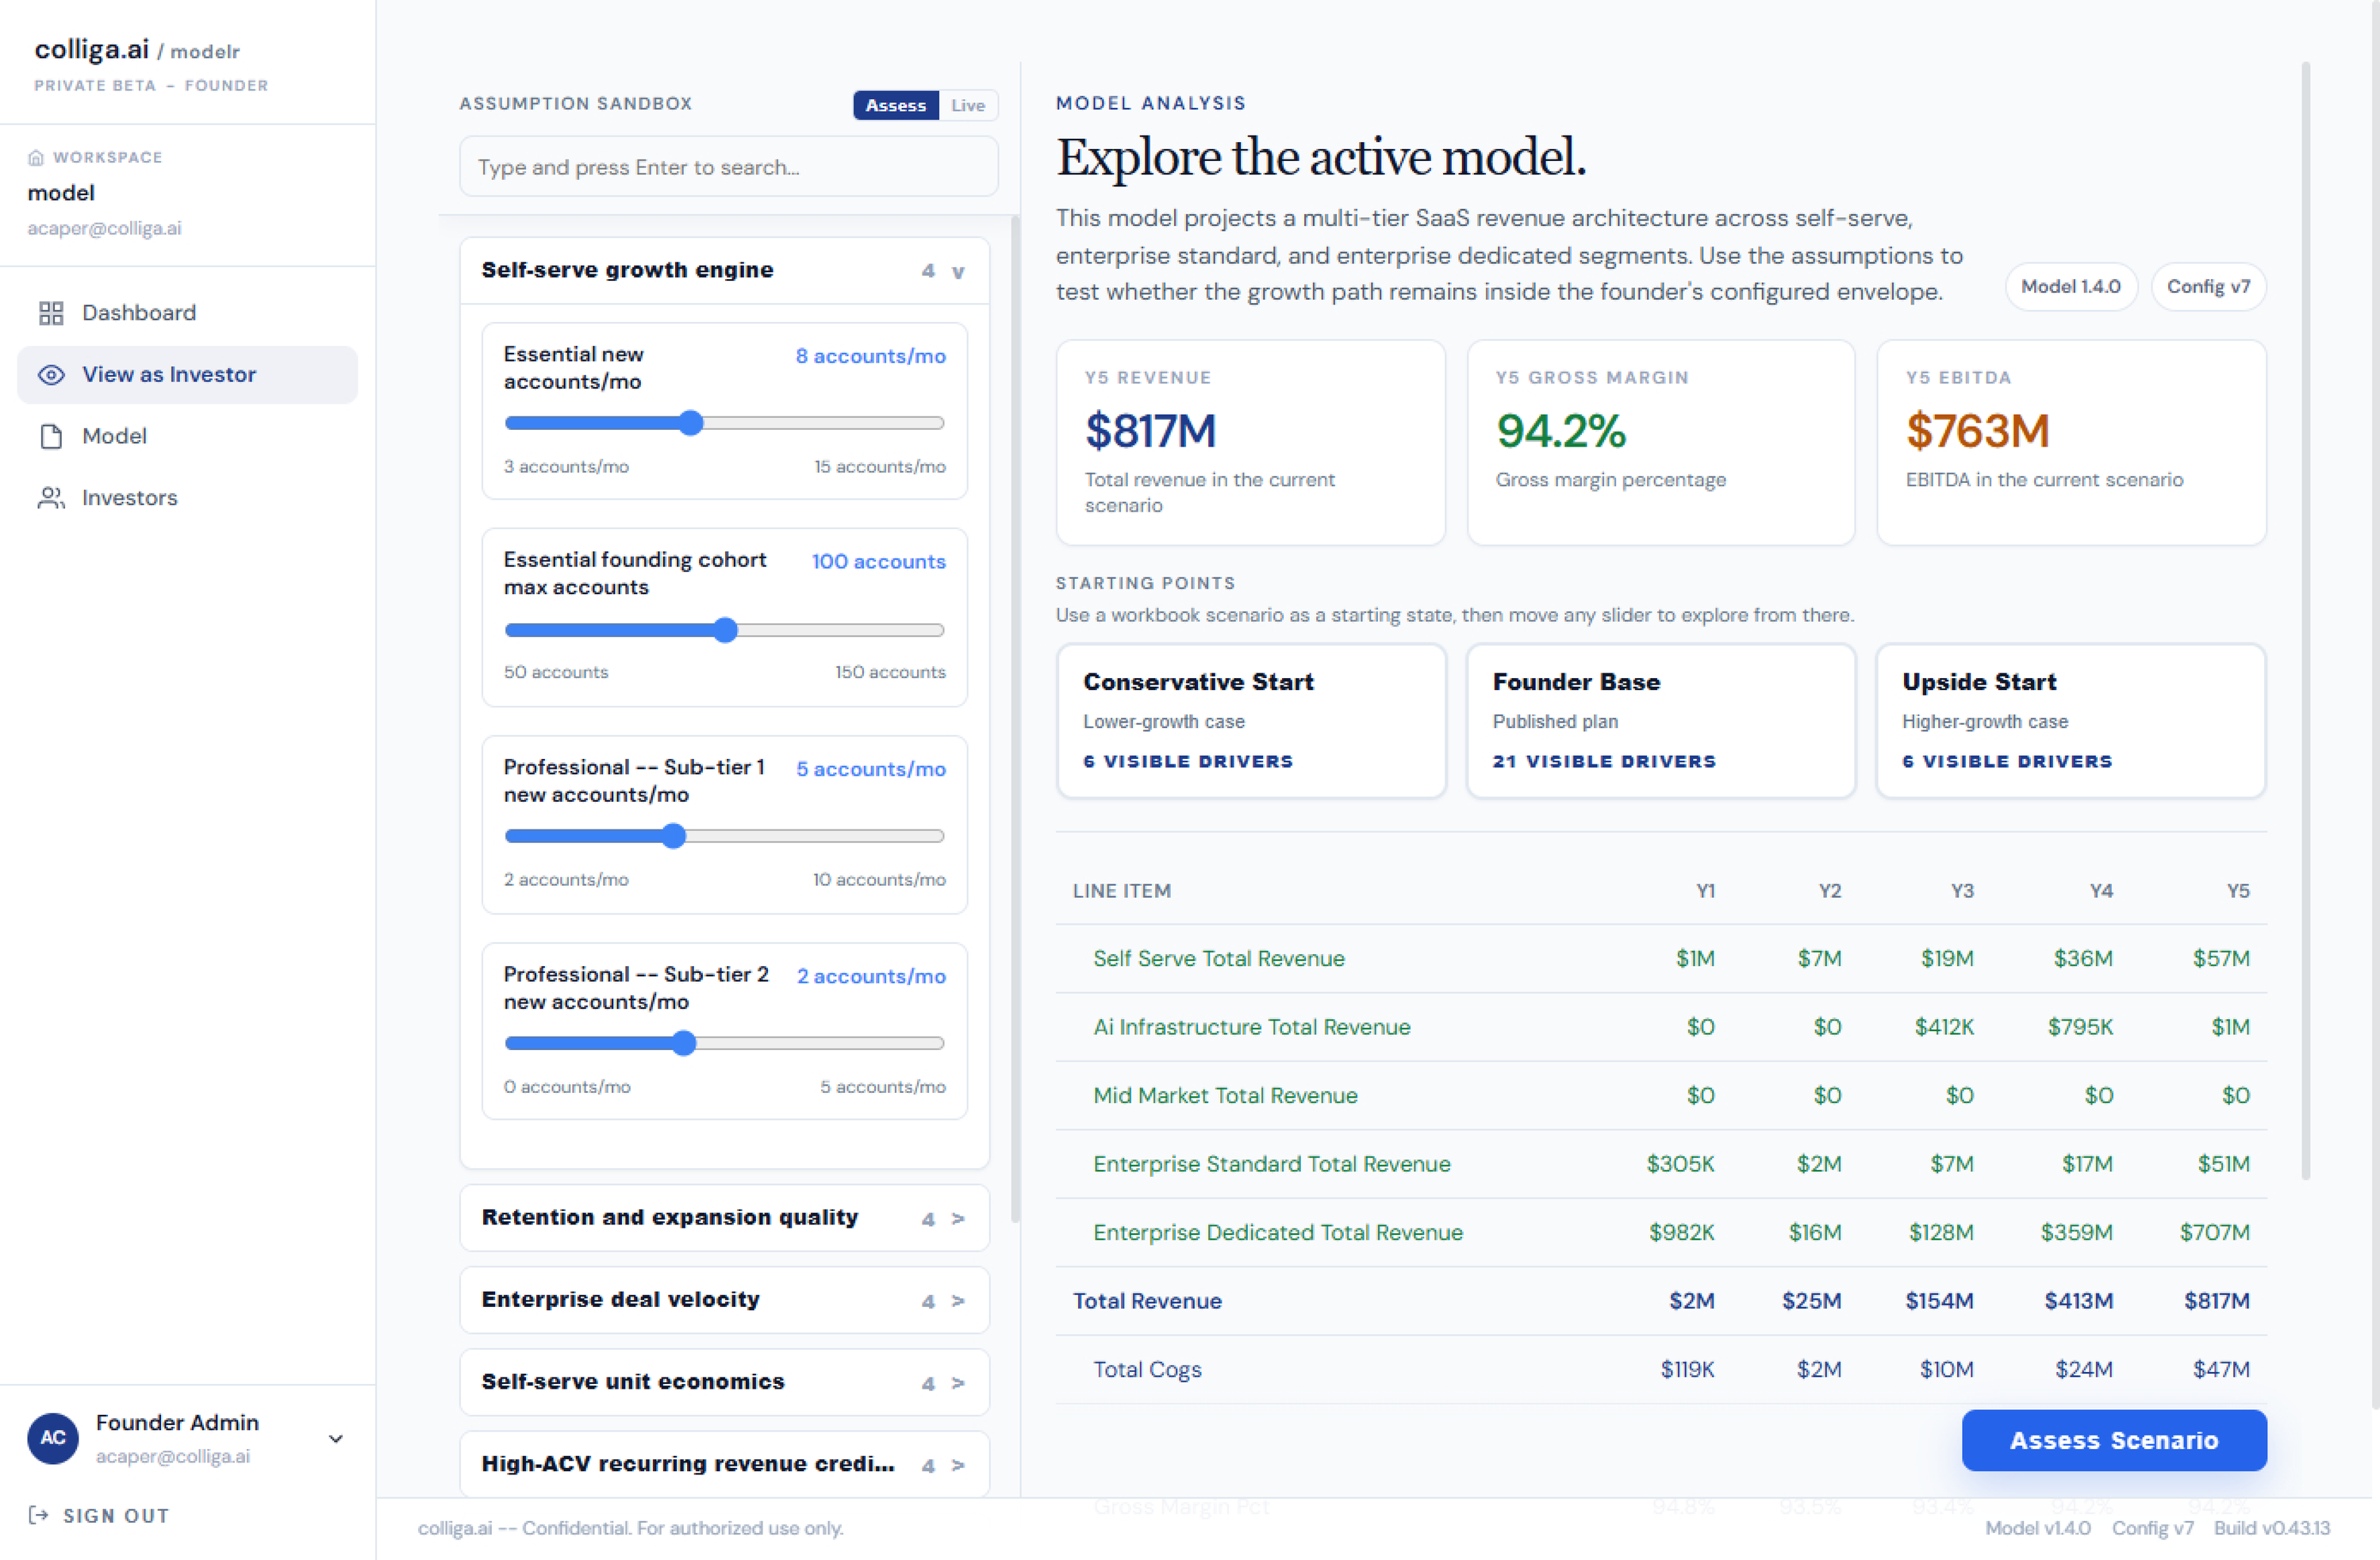Viewport: 2380px width, 1560px height.
Task: Expand Retention and expansion quality section
Action: 724,1218
